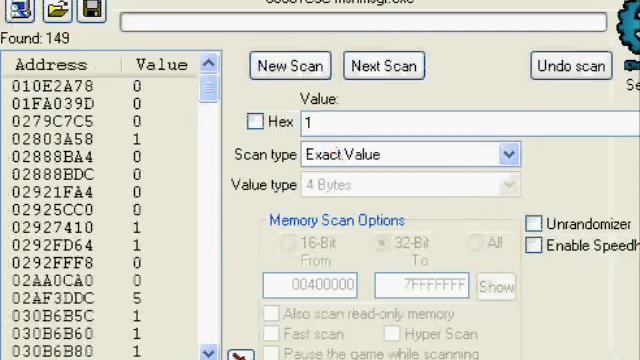Select address 02927410 row
The width and height of the screenshot is (640, 360).
(100, 228)
